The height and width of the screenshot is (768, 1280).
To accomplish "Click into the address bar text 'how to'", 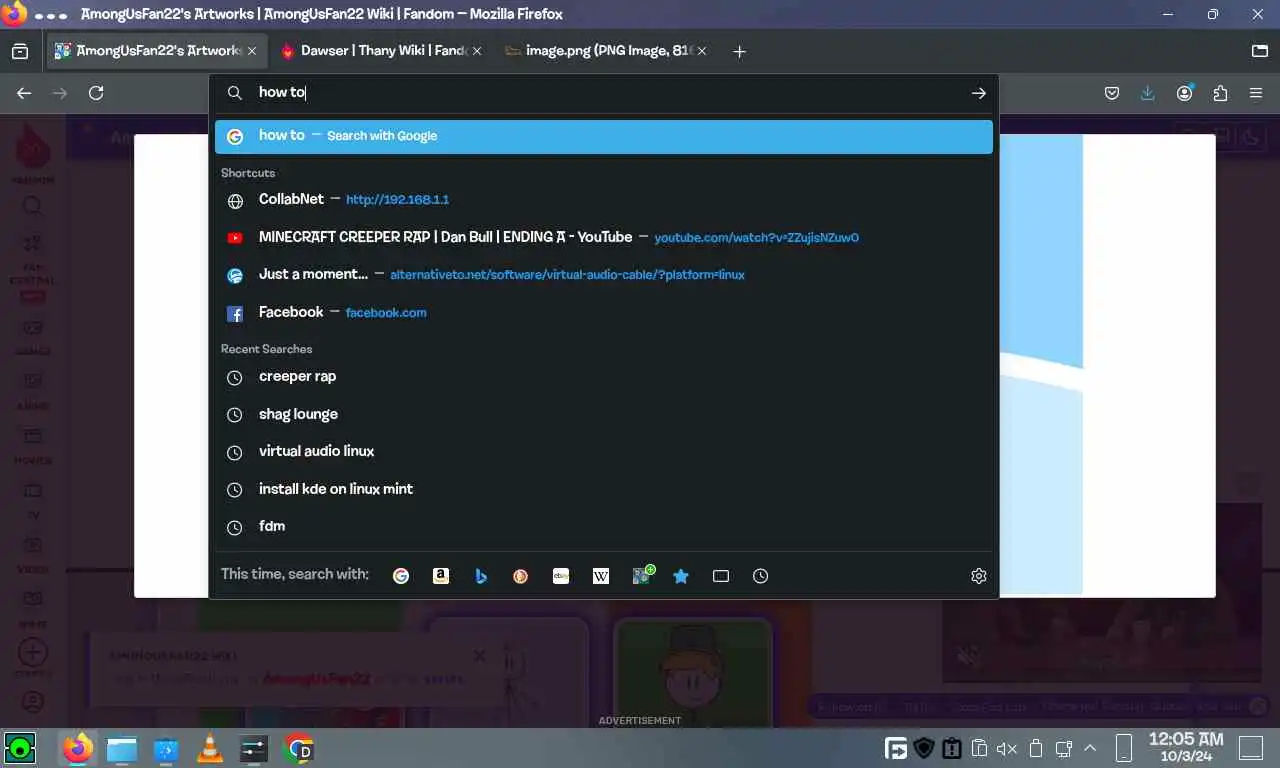I will pos(281,92).
